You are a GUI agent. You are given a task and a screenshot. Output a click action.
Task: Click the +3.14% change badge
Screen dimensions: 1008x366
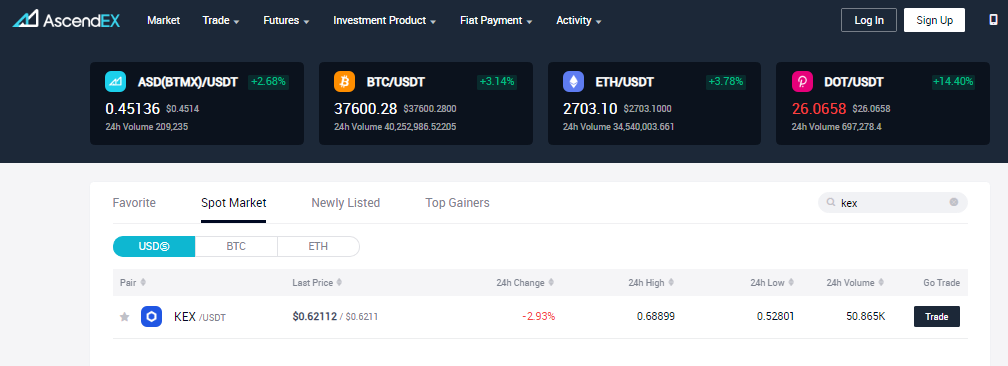[x=496, y=82]
